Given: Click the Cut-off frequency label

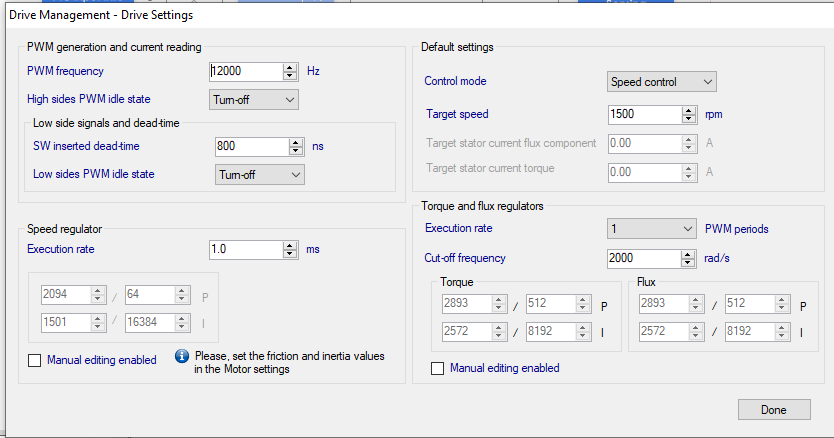Looking at the screenshot, I should point(465,259).
